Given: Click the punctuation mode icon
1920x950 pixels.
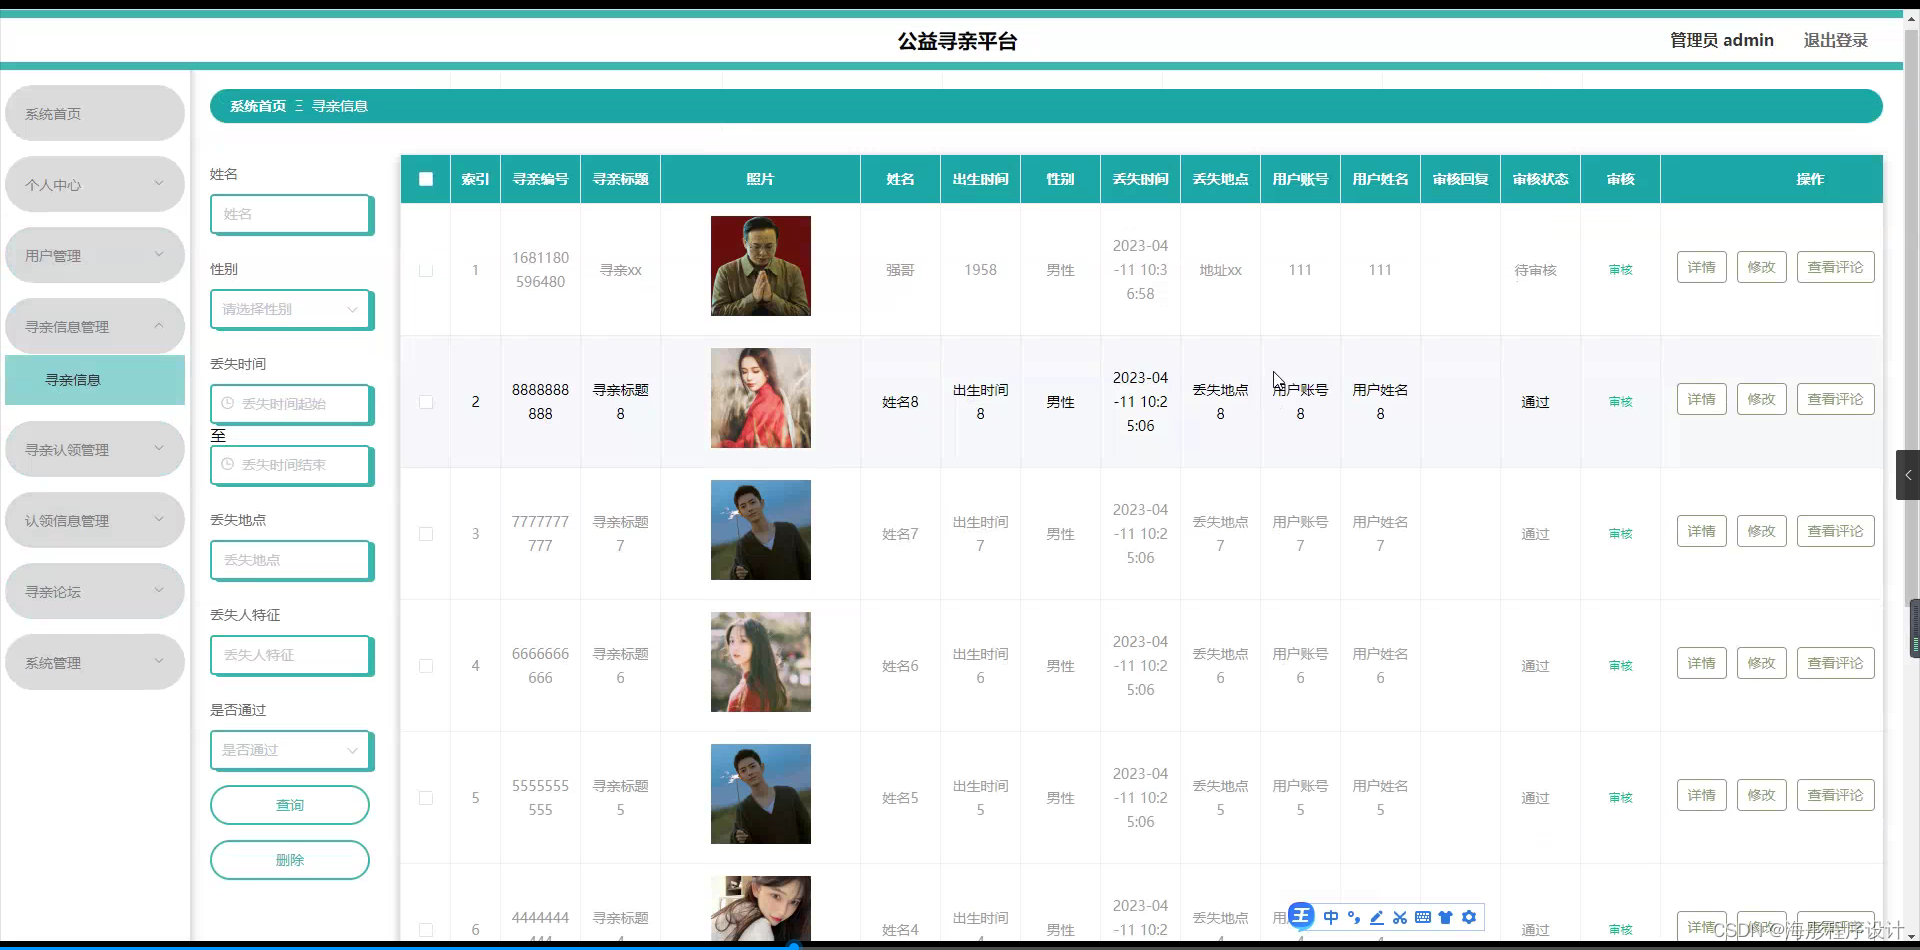Looking at the screenshot, I should pos(1354,917).
